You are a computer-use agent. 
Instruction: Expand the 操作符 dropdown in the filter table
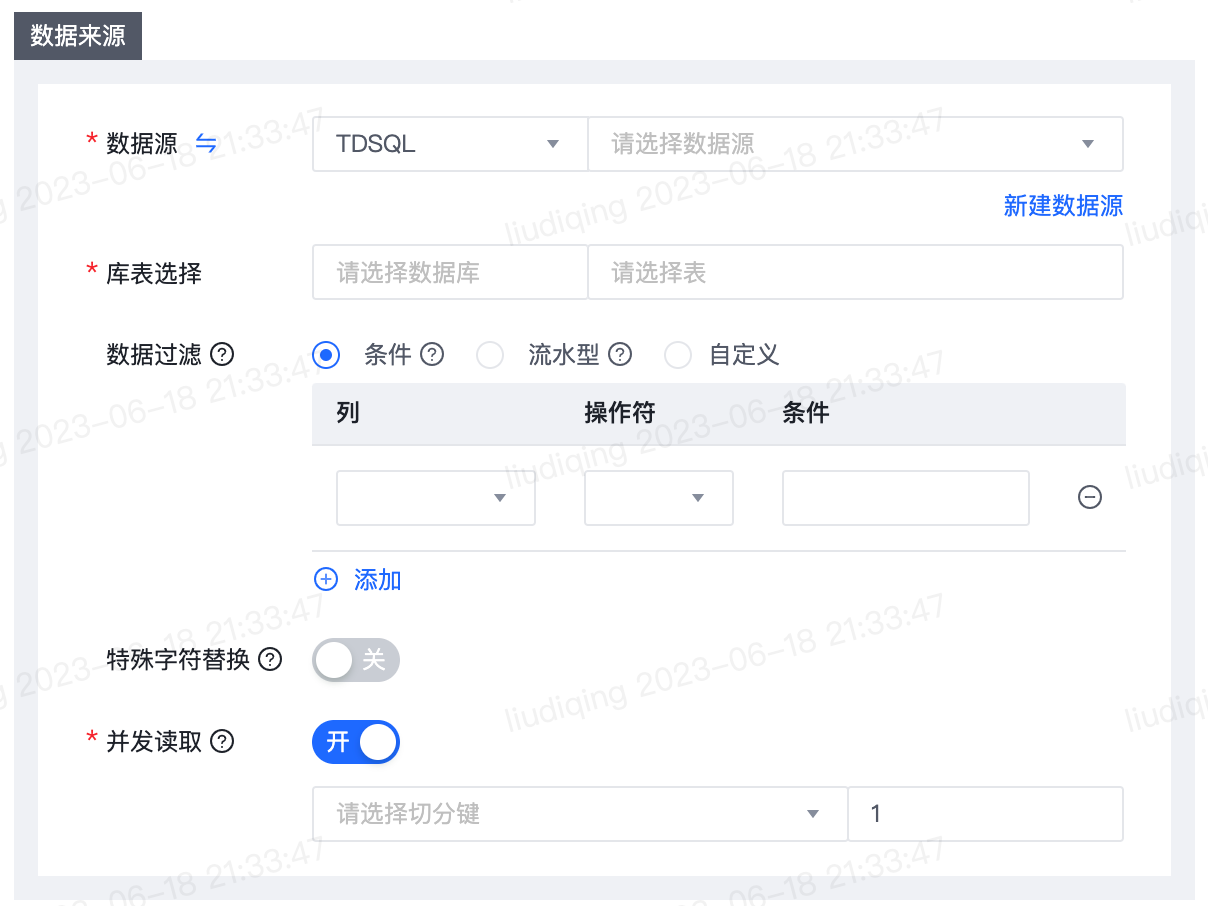pos(658,497)
